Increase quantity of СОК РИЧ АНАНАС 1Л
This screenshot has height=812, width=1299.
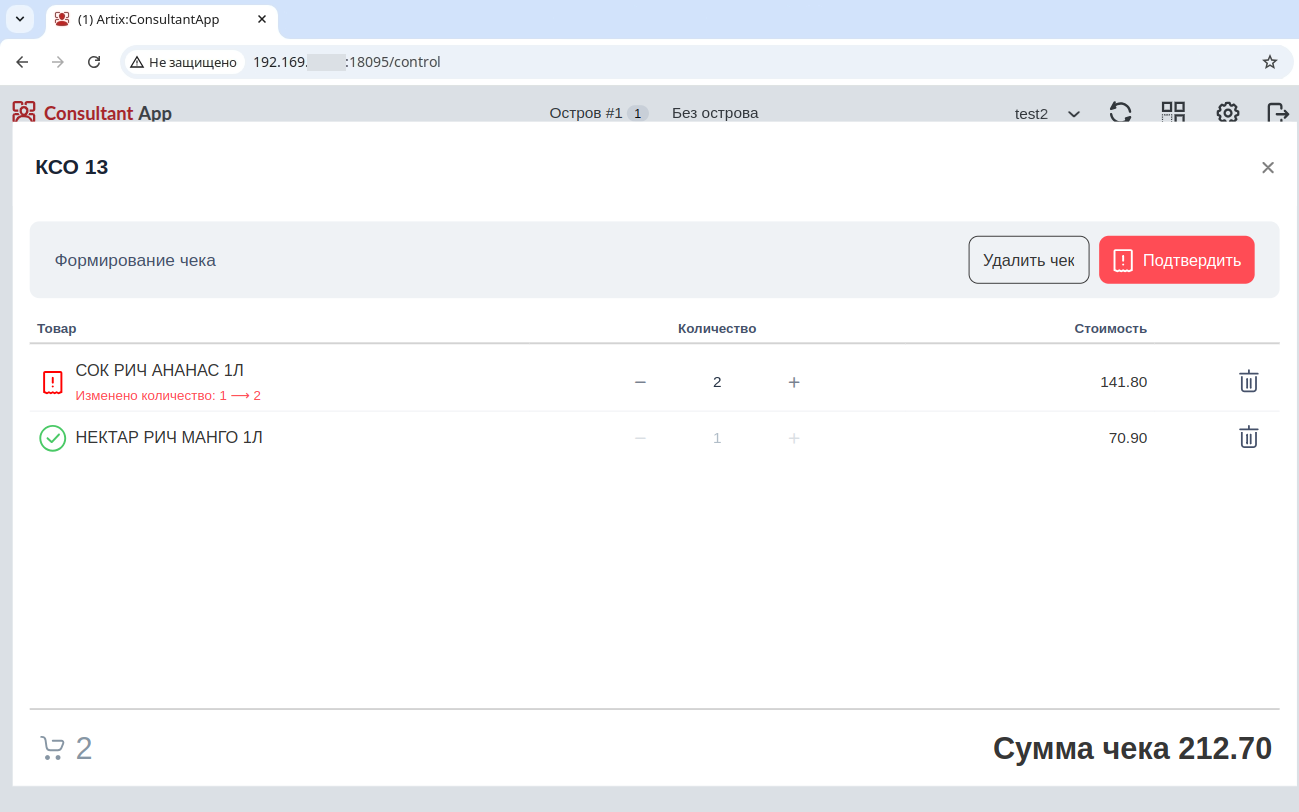[x=794, y=382]
